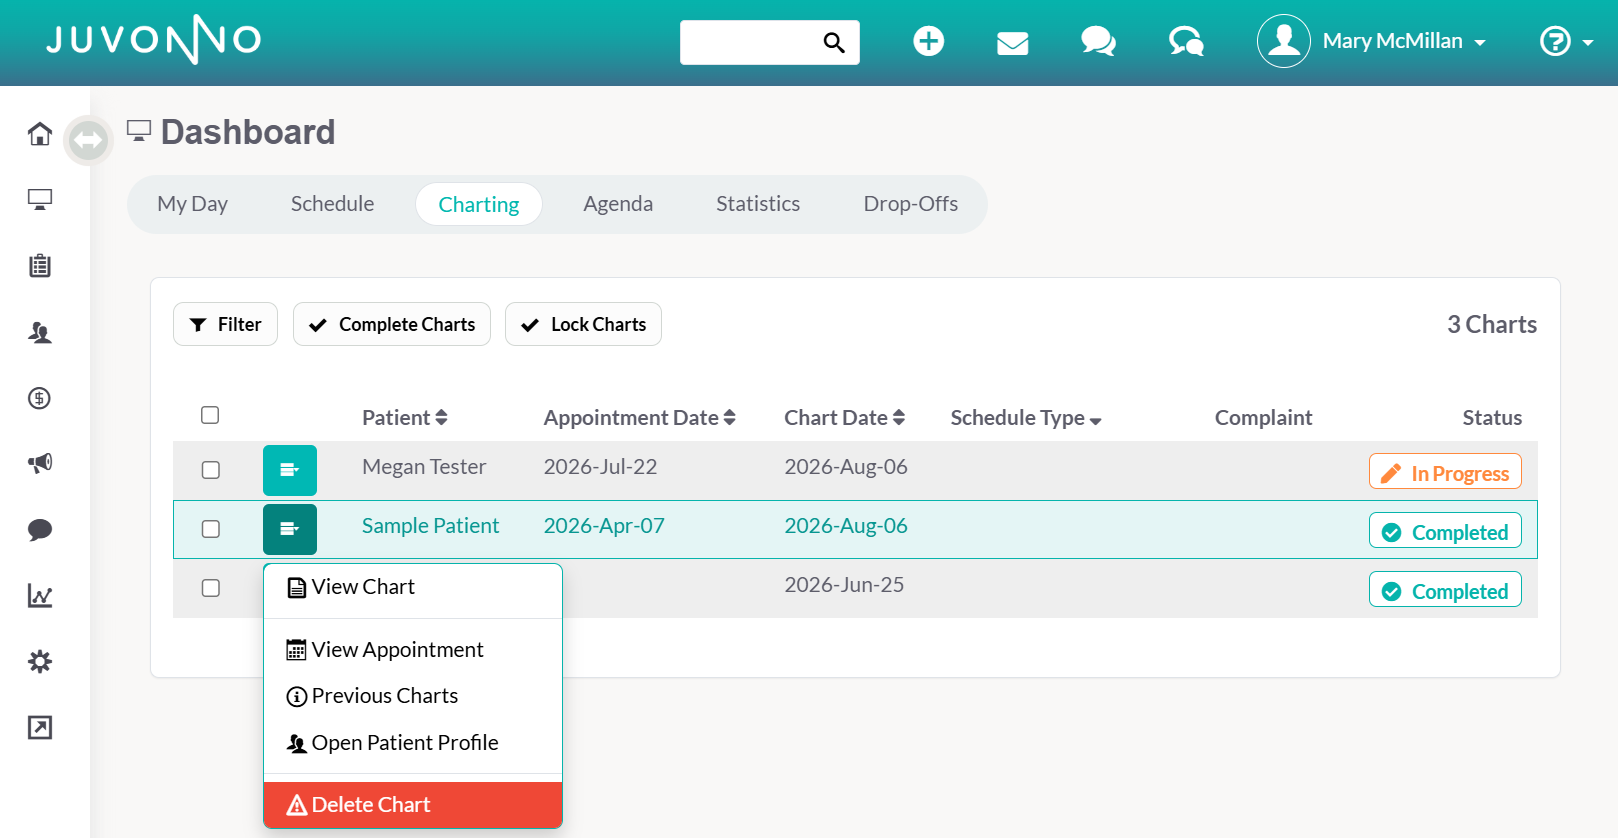
Task: Open the gear settings sidebar icon
Action: point(40,662)
